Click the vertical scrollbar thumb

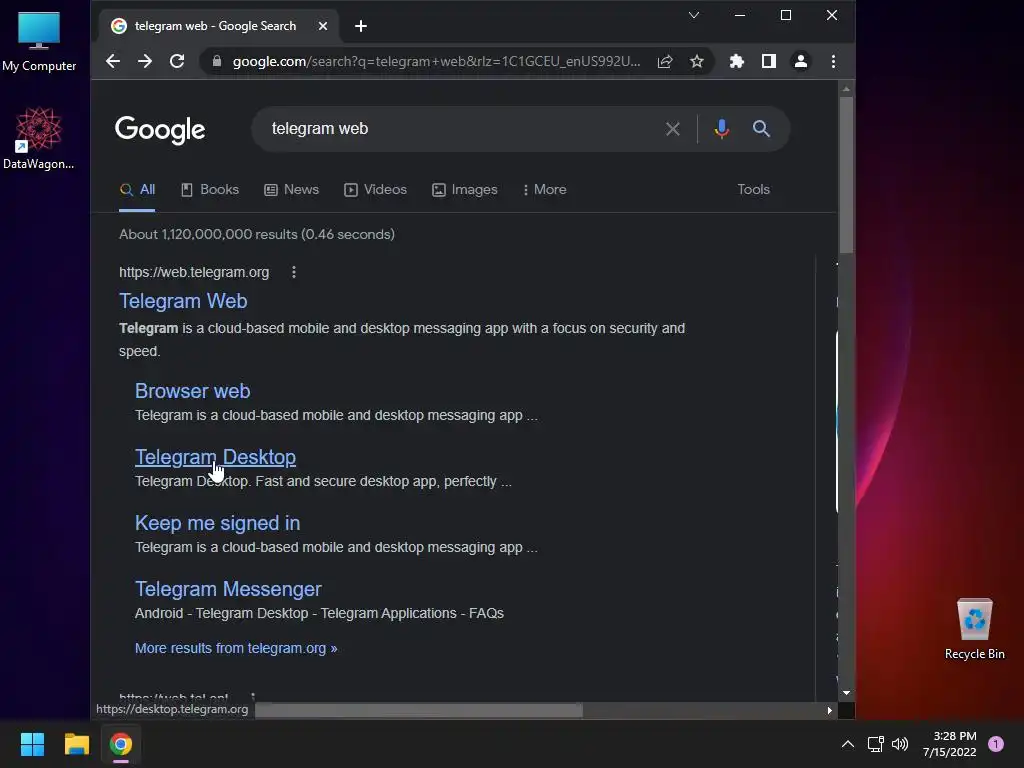click(846, 174)
